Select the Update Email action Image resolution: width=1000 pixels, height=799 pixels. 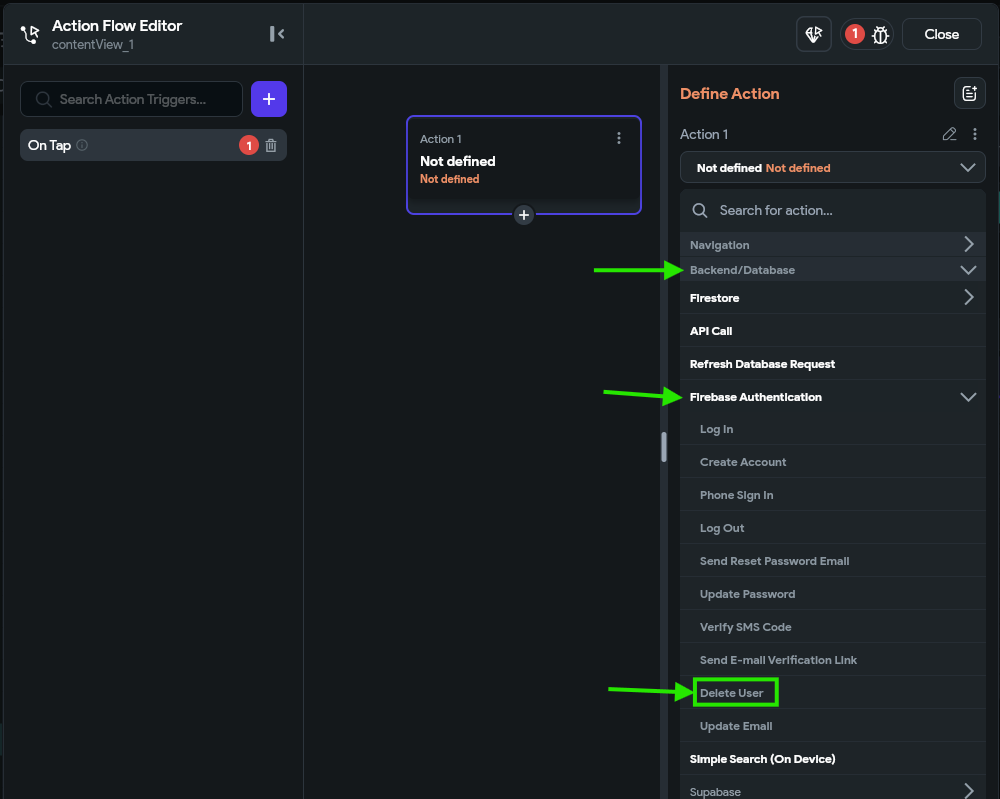[x=832, y=726]
